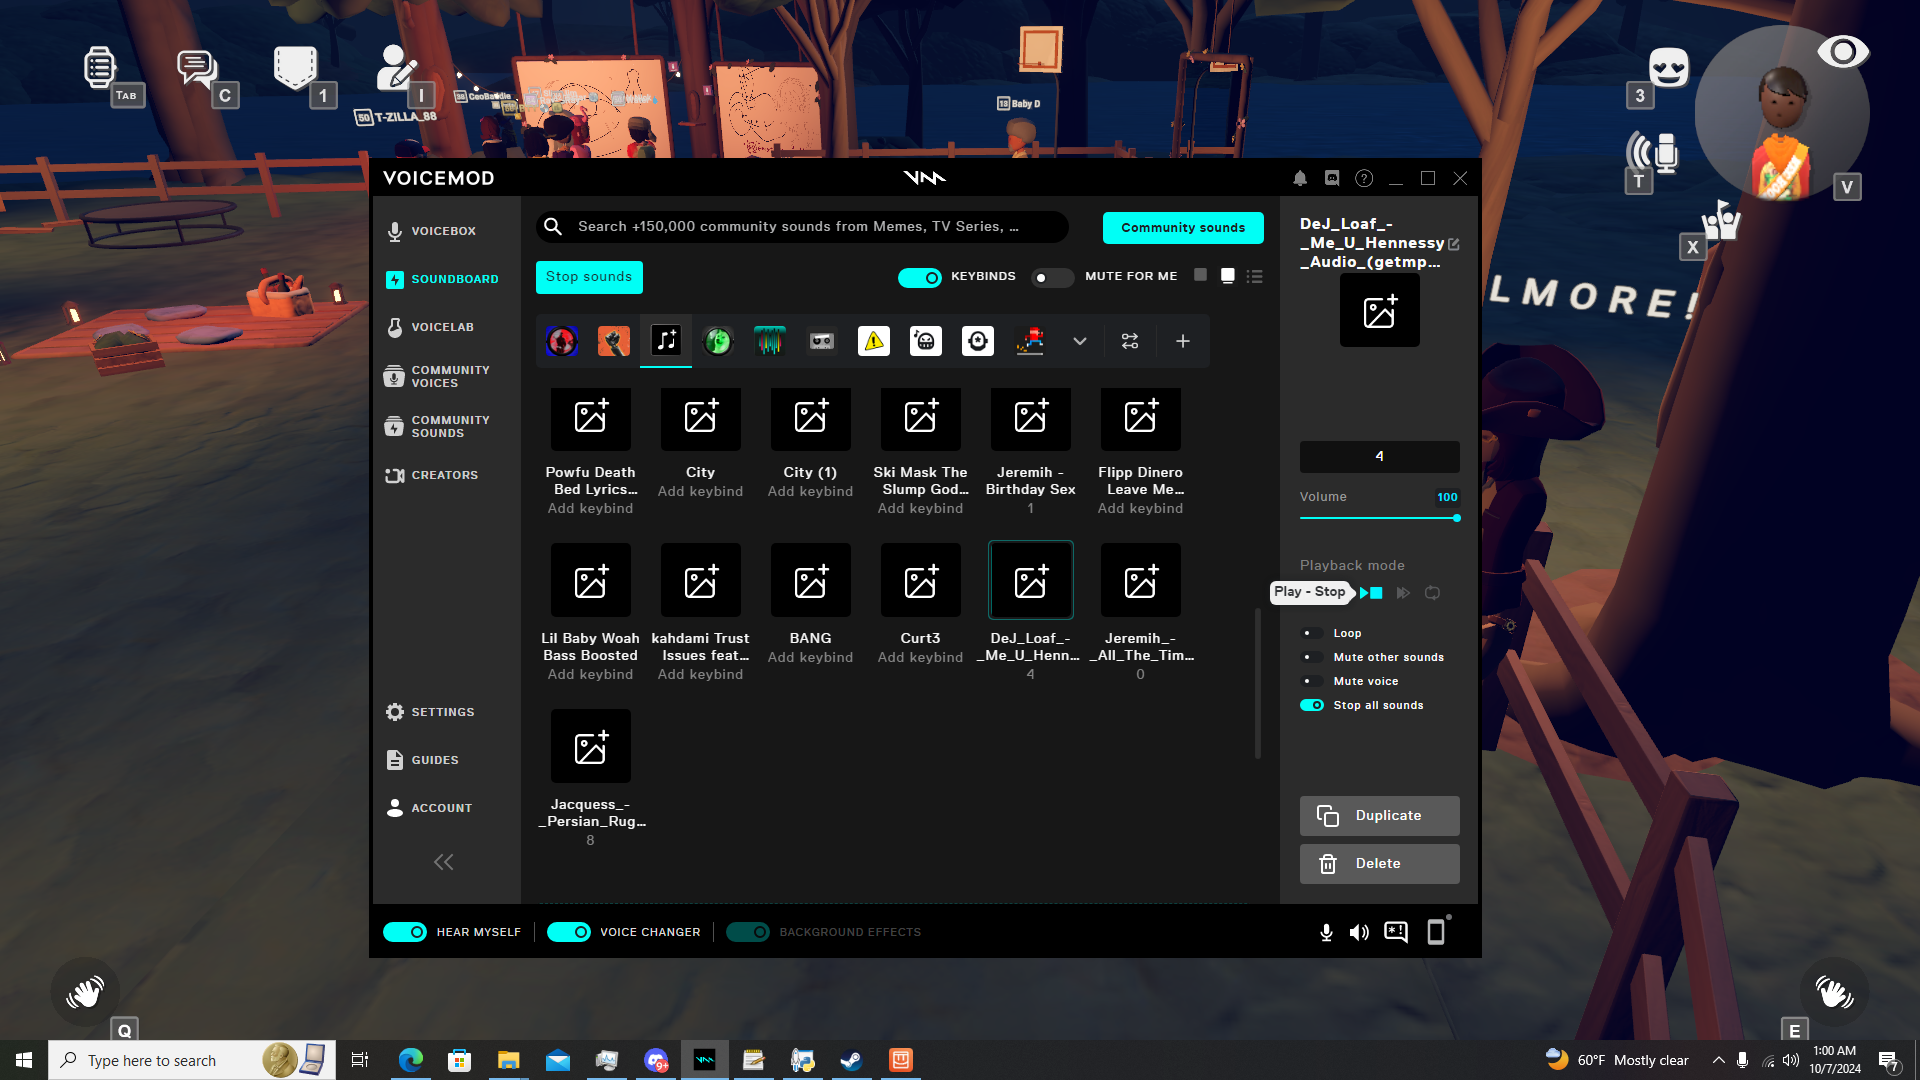This screenshot has height=1080, width=1920.
Task: Expand more soundboard categories chevron
Action: (x=1080, y=341)
